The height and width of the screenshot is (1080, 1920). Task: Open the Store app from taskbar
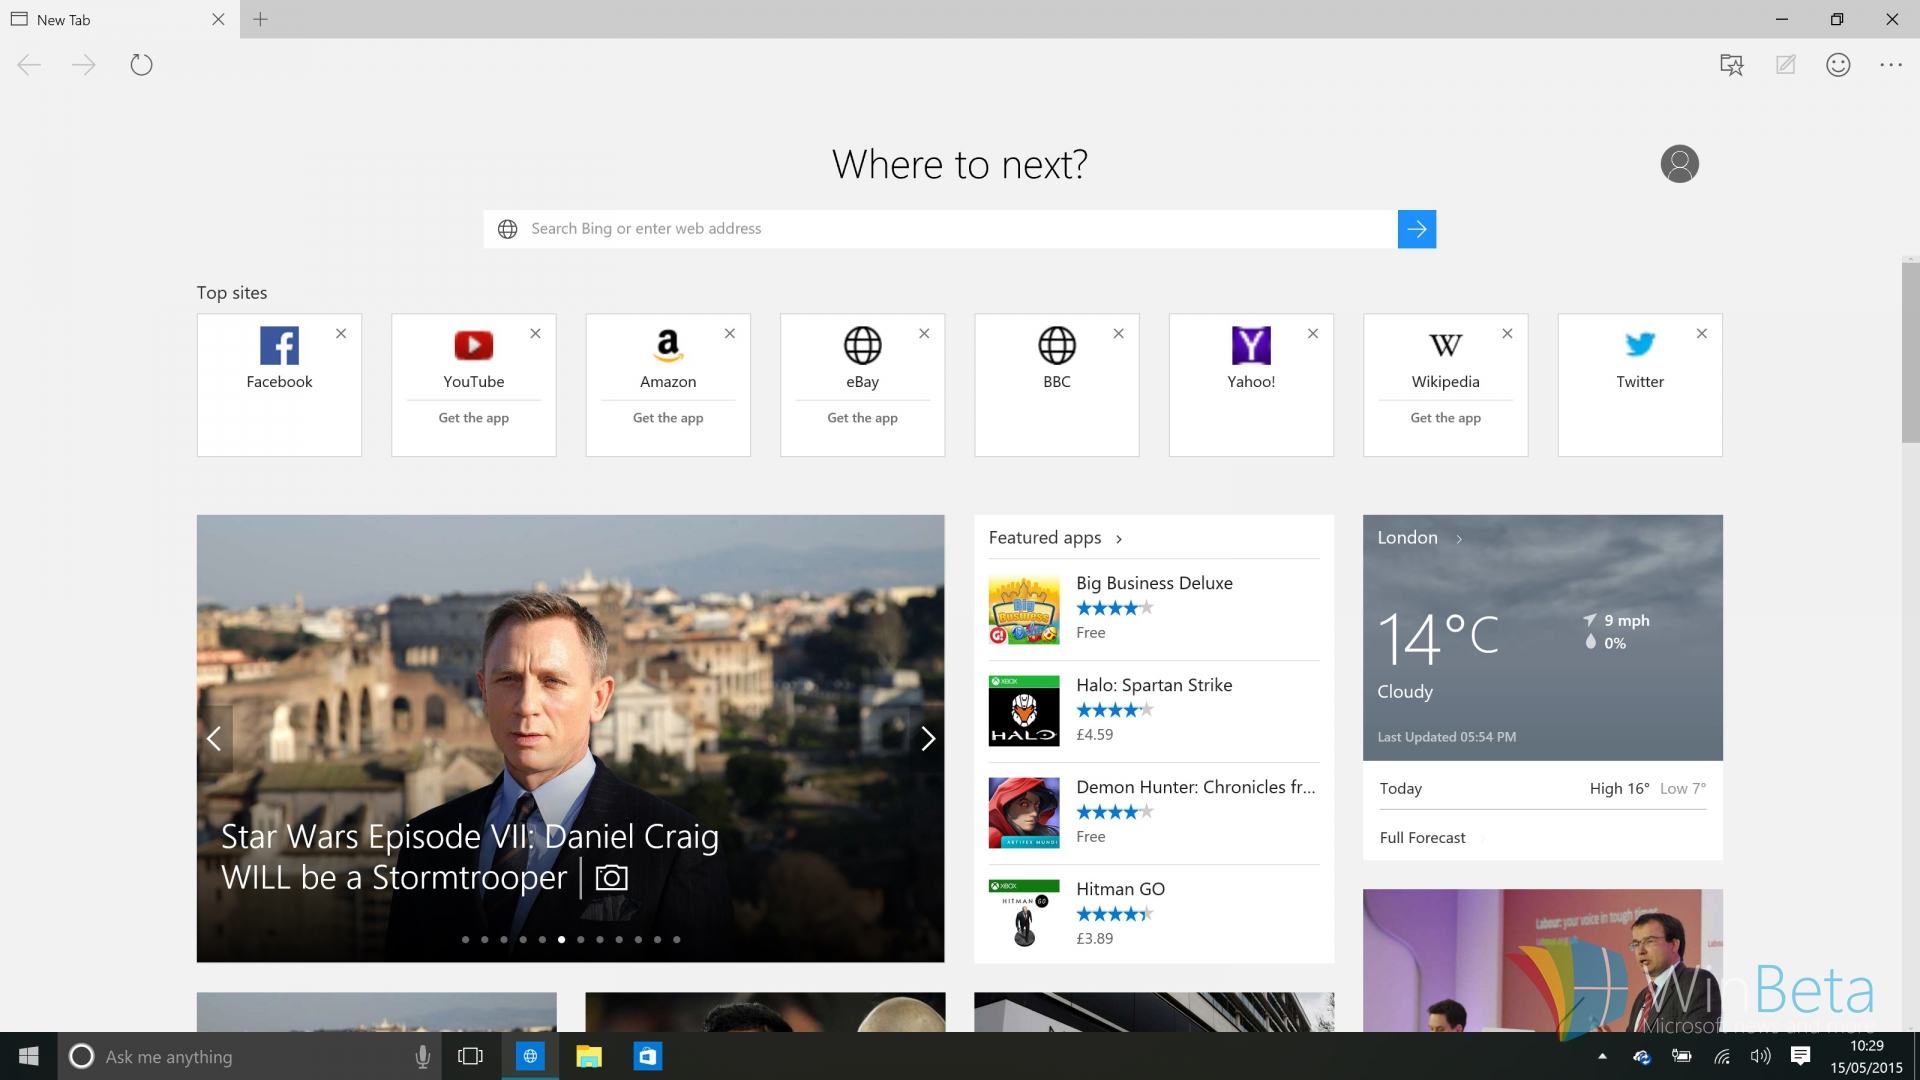648,1056
